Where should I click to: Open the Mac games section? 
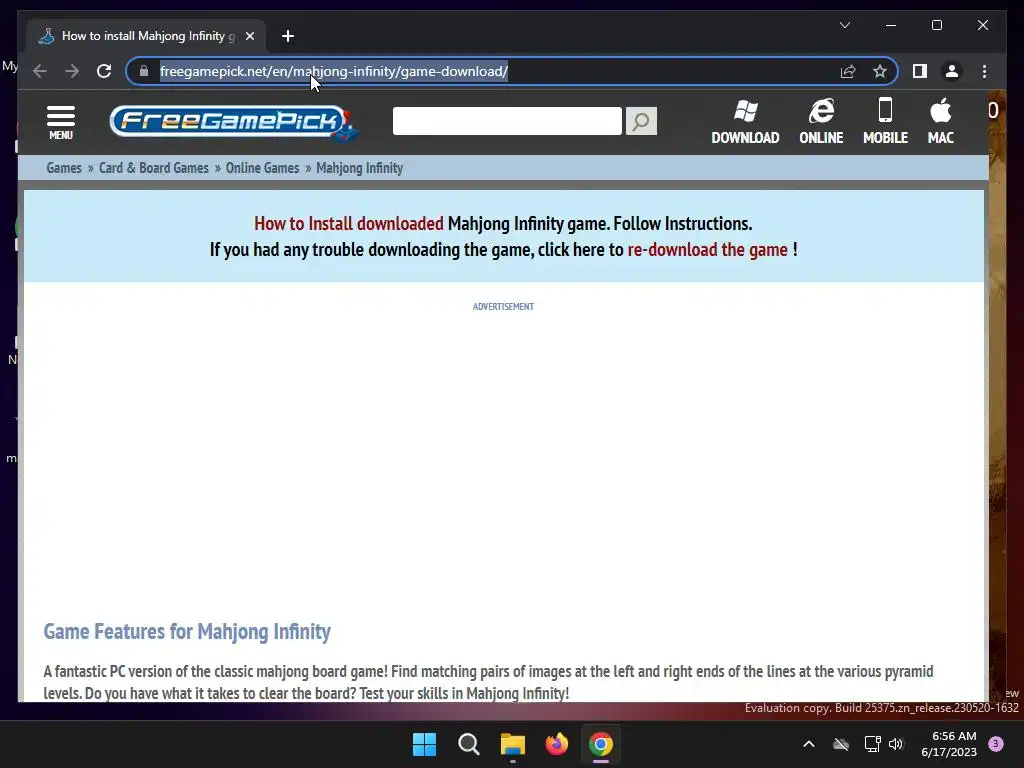point(940,122)
